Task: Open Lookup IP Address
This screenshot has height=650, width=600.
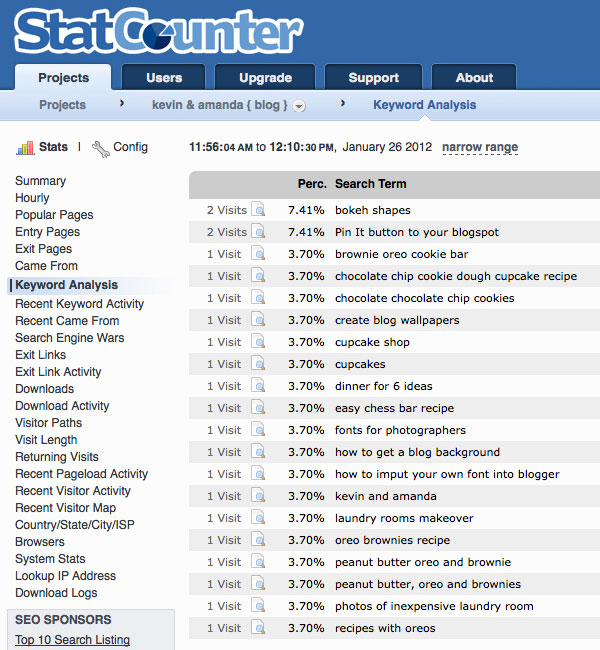Action: click(66, 576)
